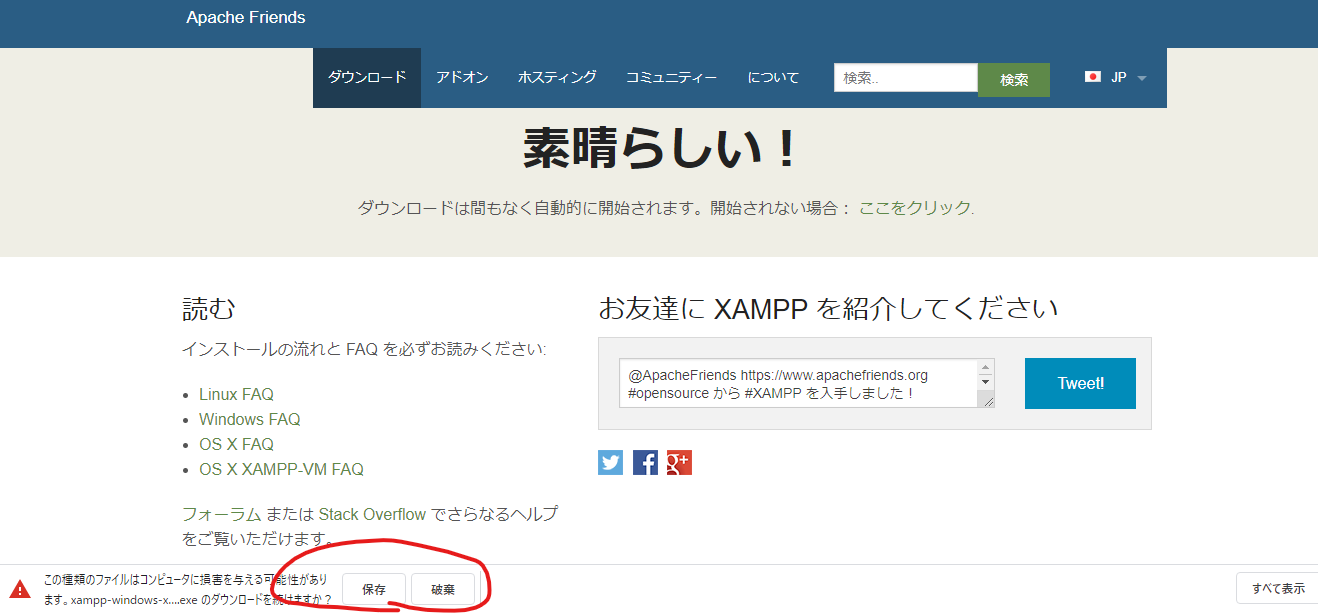Click 破棄 to discard the download
Screen dimensions: 1318x614
pyautogui.click(x=442, y=589)
